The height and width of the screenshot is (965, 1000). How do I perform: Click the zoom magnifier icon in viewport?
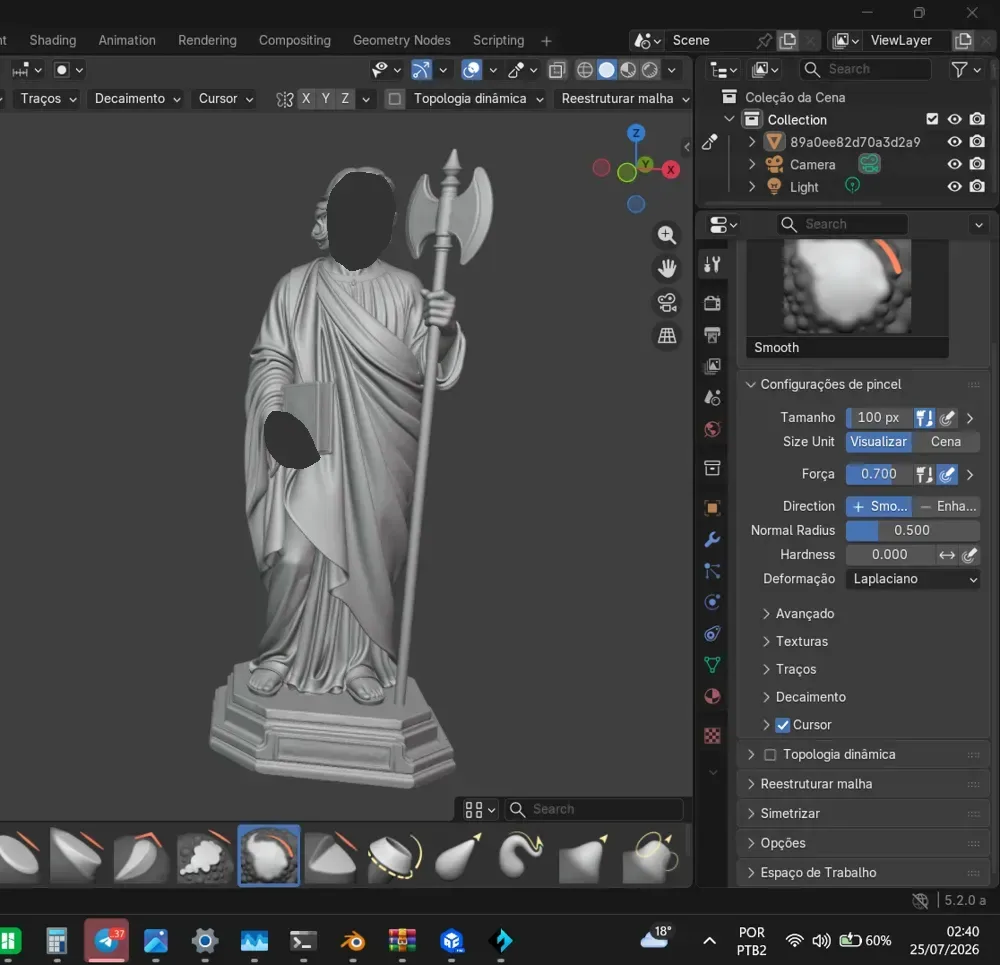(666, 235)
